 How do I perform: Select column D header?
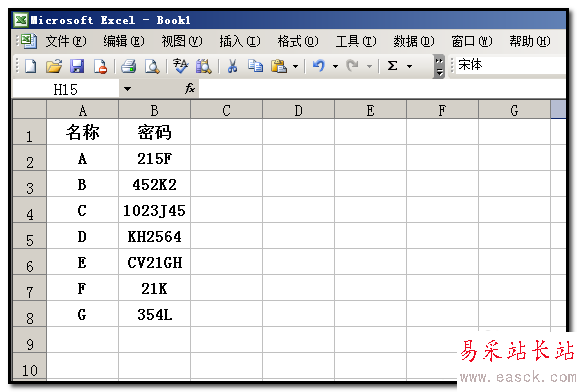click(298, 110)
